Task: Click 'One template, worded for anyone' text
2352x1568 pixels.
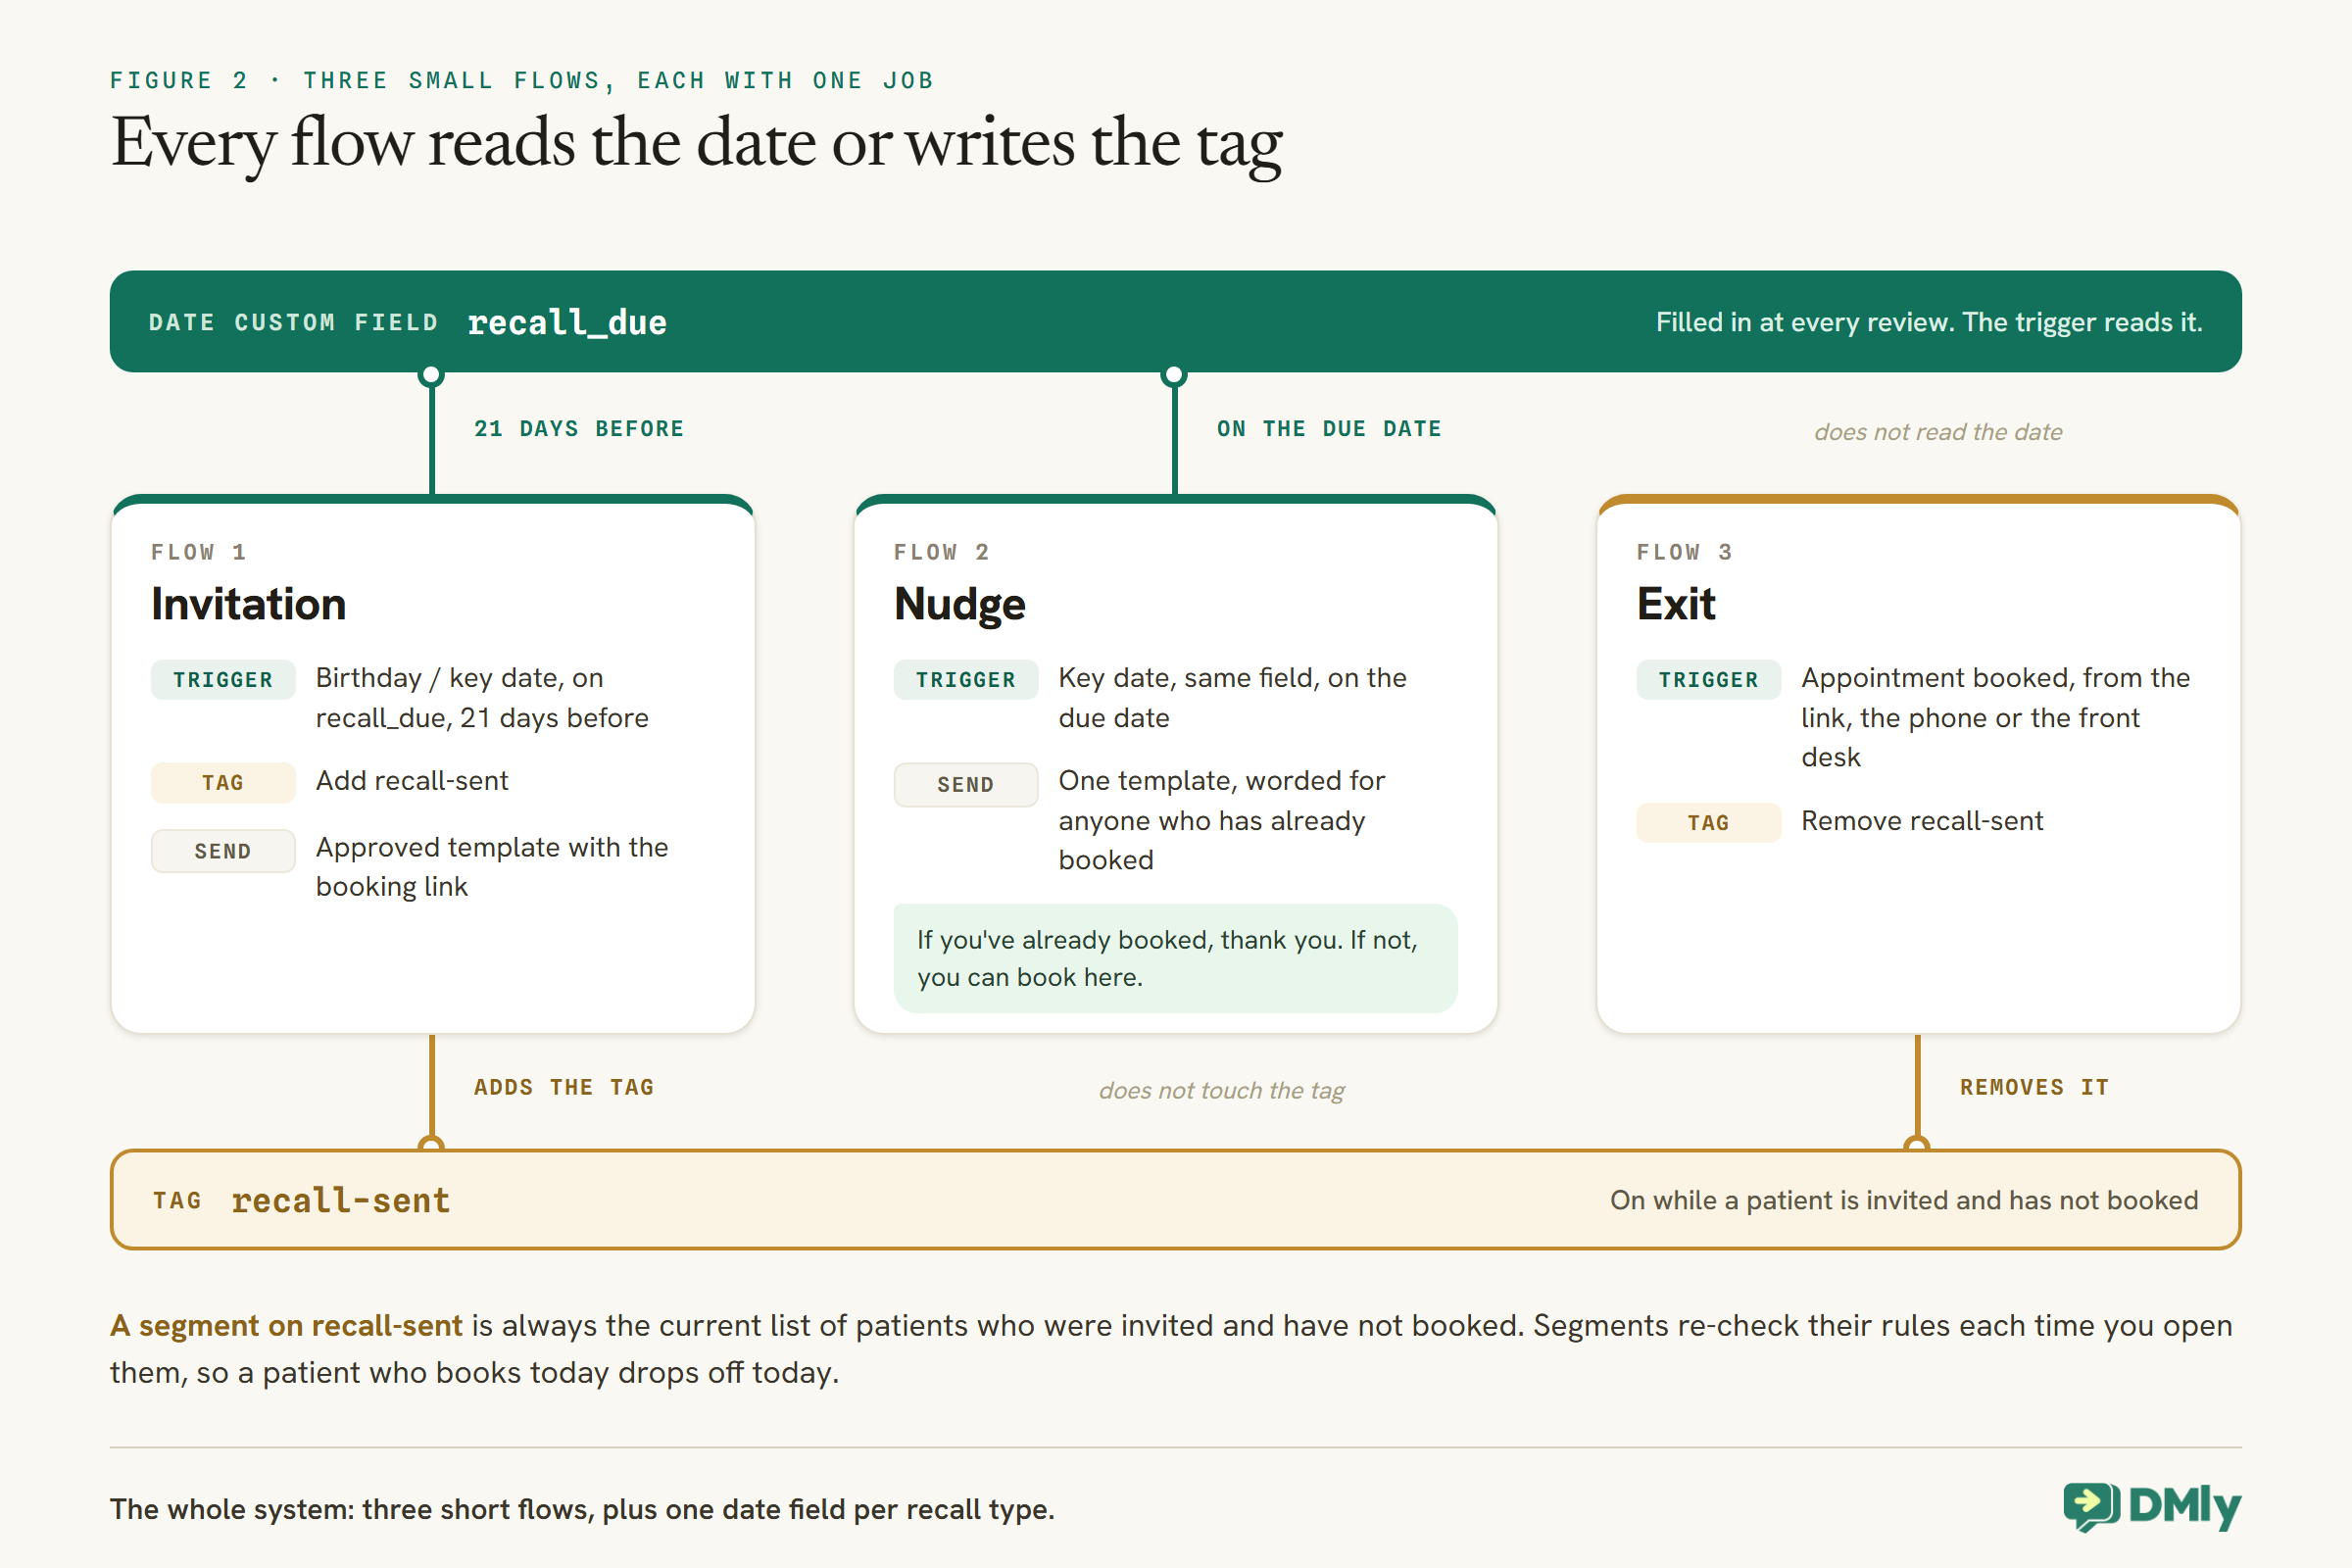Action: click(1222, 820)
